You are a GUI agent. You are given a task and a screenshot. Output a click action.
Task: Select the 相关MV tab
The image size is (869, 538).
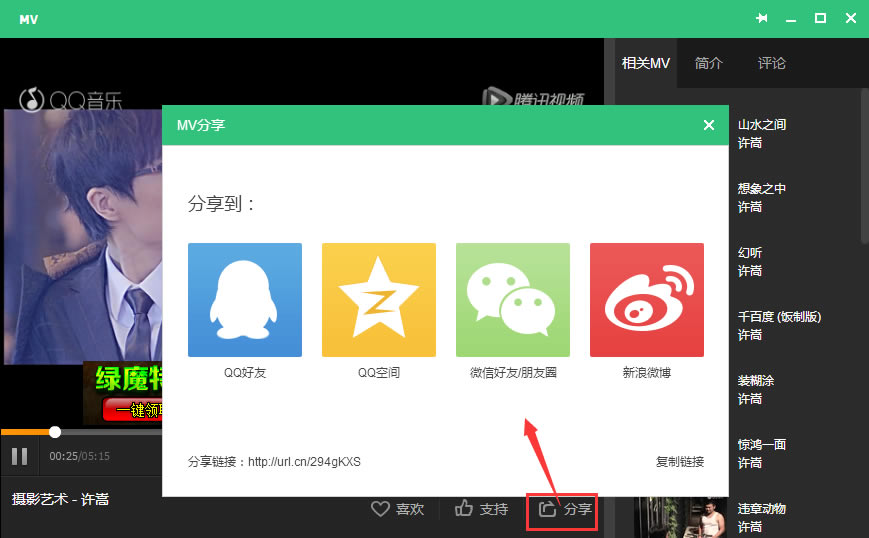[645, 63]
